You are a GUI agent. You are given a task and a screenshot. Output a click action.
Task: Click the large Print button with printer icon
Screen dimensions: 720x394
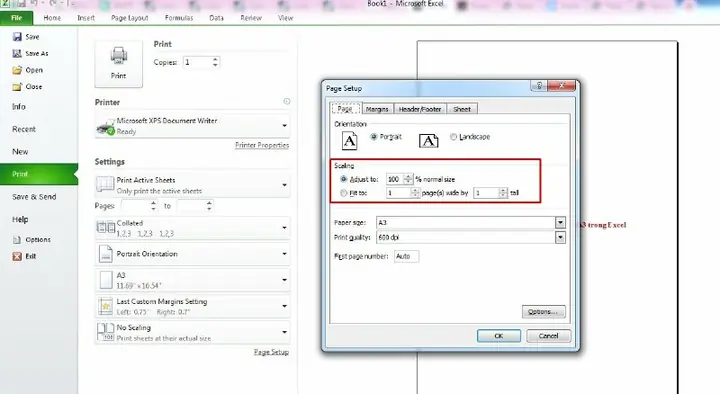tap(118, 64)
